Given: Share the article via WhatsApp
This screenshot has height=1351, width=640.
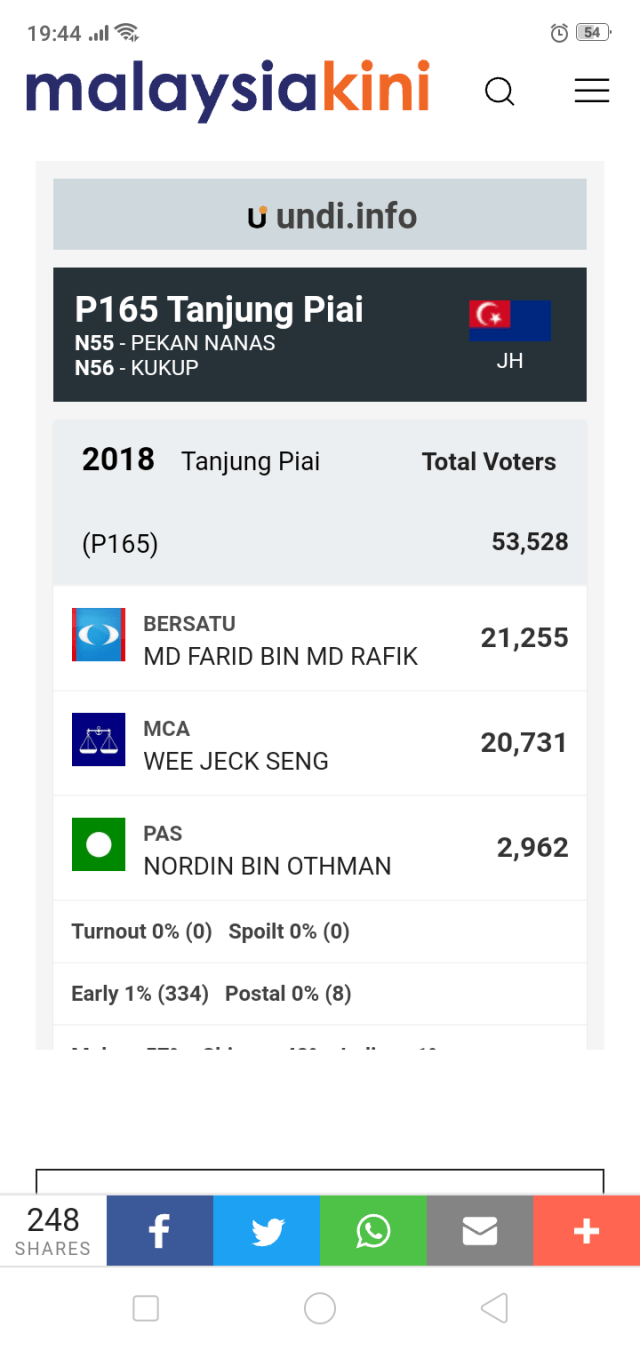Looking at the screenshot, I should pyautogui.click(x=373, y=1231).
